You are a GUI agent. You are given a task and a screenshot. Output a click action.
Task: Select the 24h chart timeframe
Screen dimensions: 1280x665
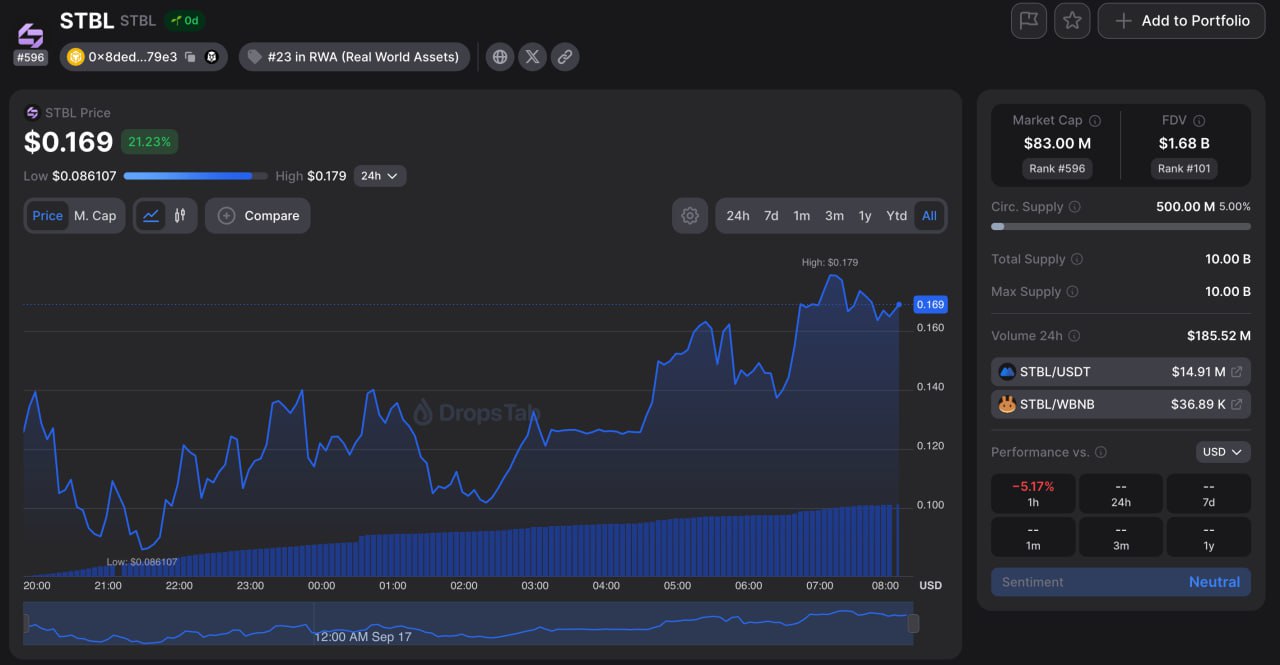coord(738,216)
